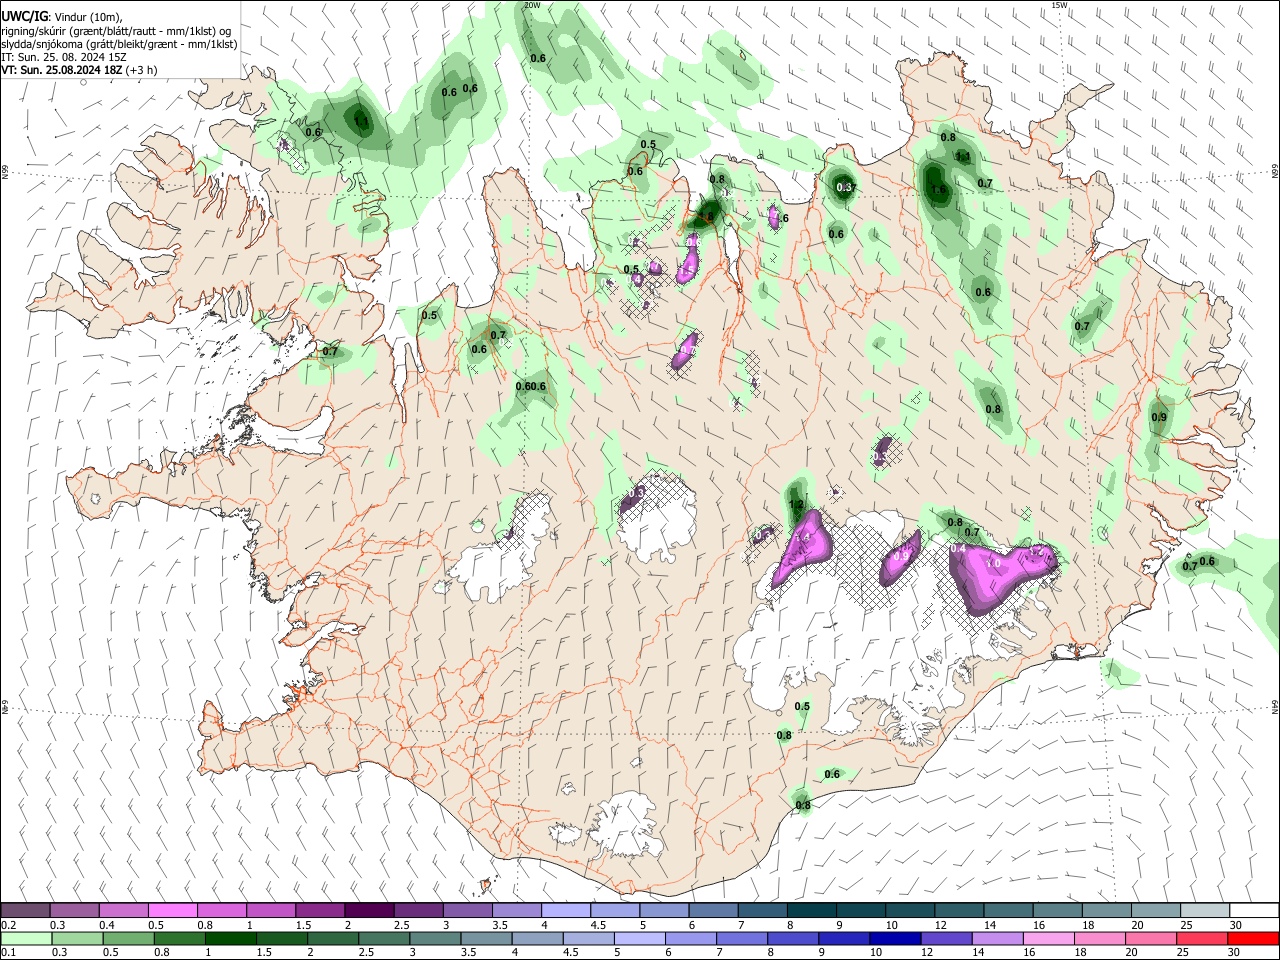Select the white 30 swatch on upper scale

[1254, 910]
